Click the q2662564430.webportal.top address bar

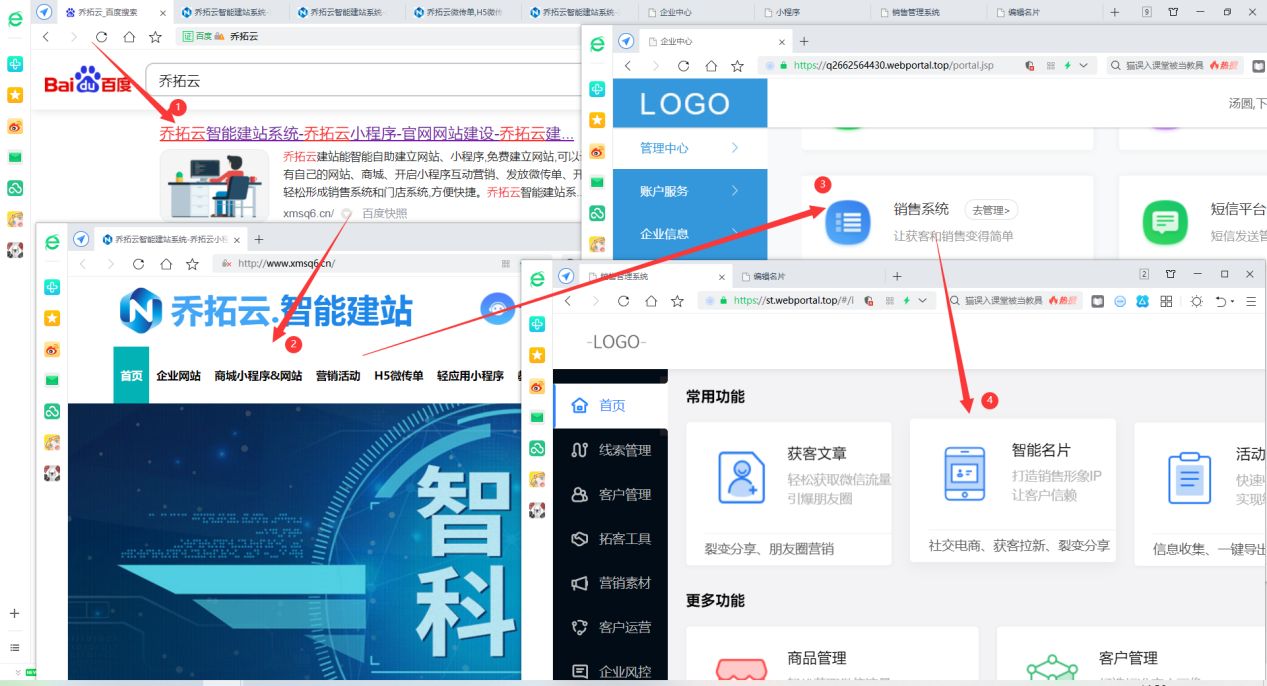point(927,65)
